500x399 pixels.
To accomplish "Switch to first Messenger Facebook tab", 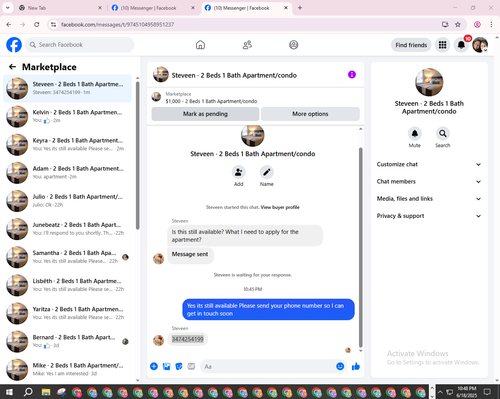I will [153, 8].
